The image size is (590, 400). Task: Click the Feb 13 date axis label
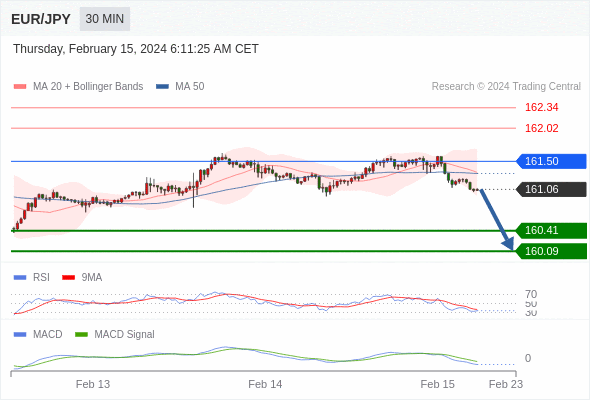tap(93, 384)
